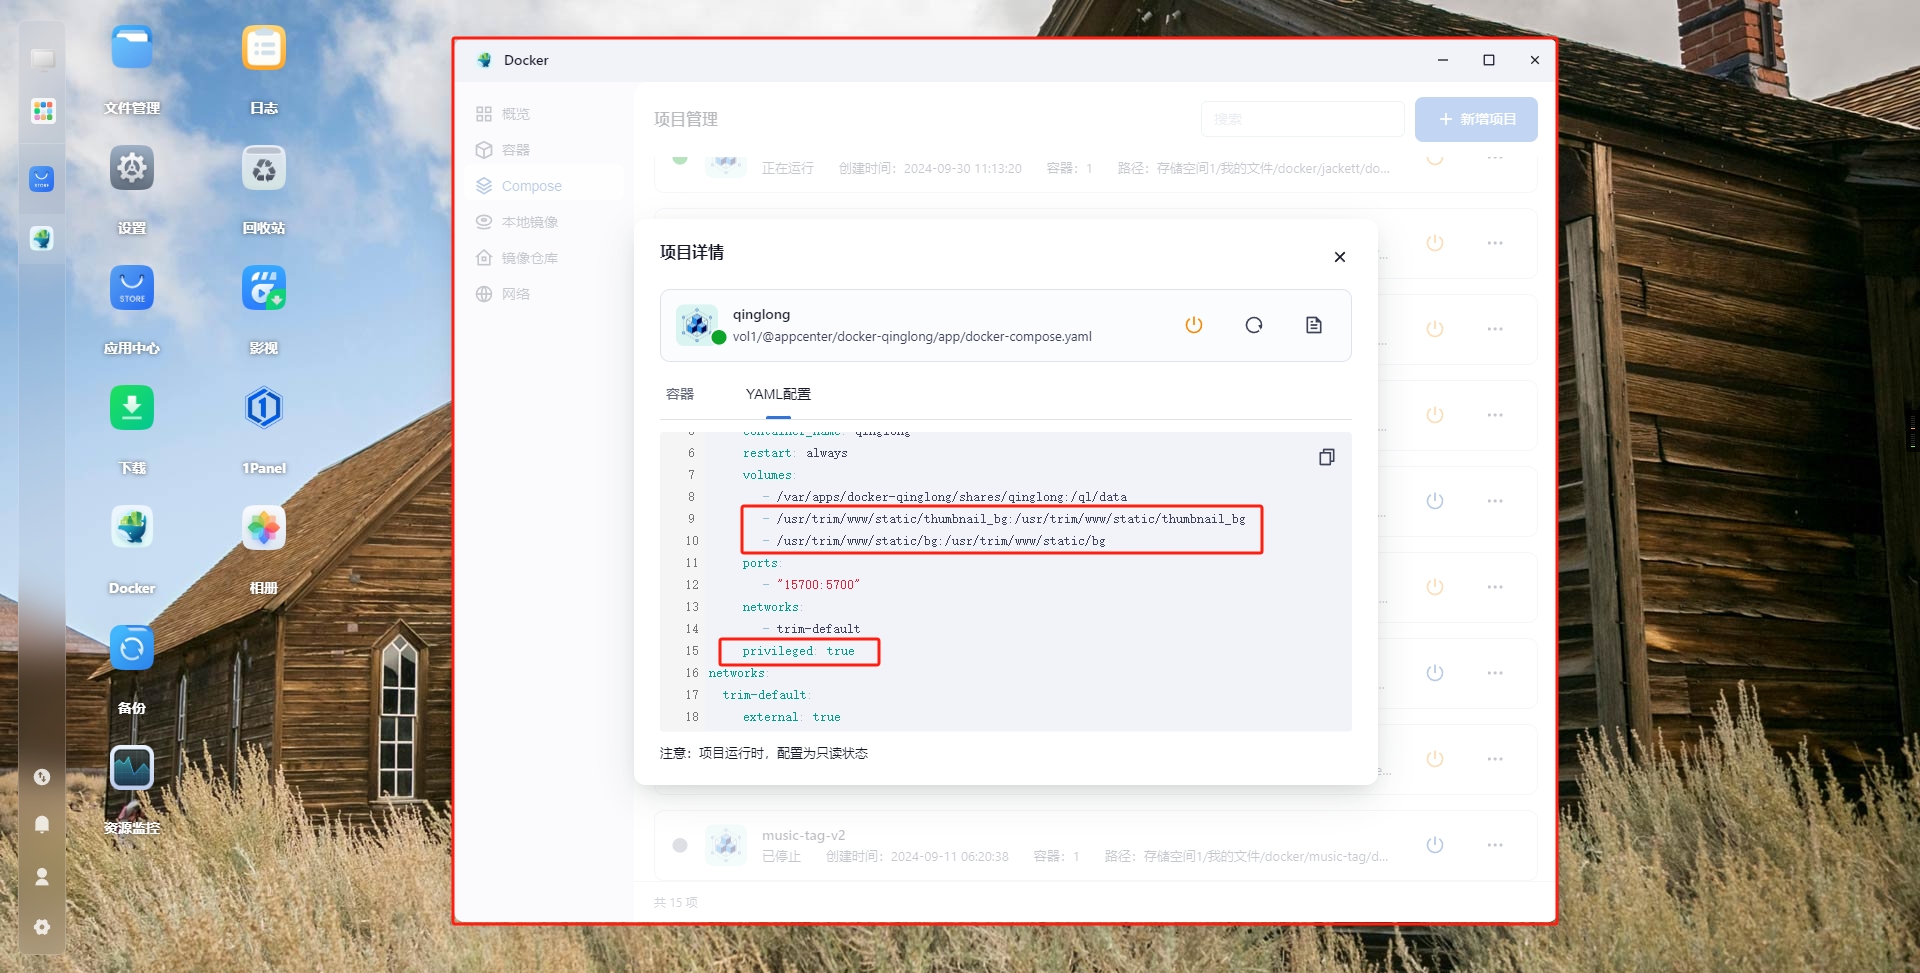Screen dimensions: 1920x973
Task: Click the app grid icon in left dock
Action: (x=42, y=111)
